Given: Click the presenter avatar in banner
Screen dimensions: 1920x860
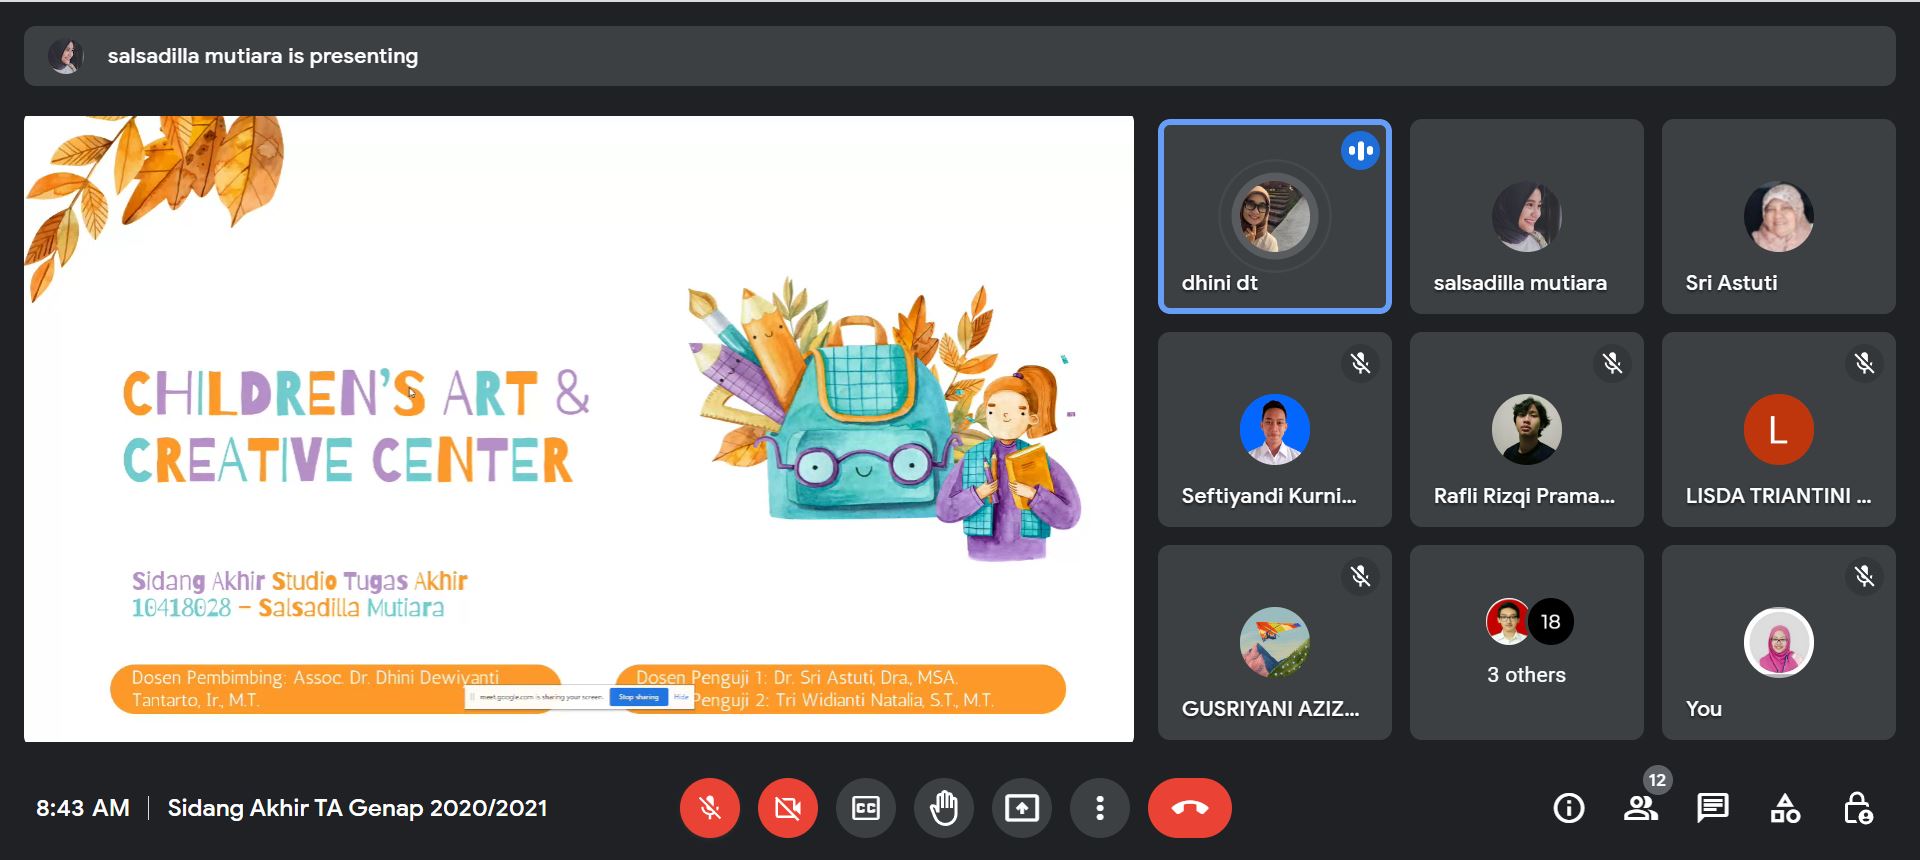Looking at the screenshot, I should coord(66,56).
